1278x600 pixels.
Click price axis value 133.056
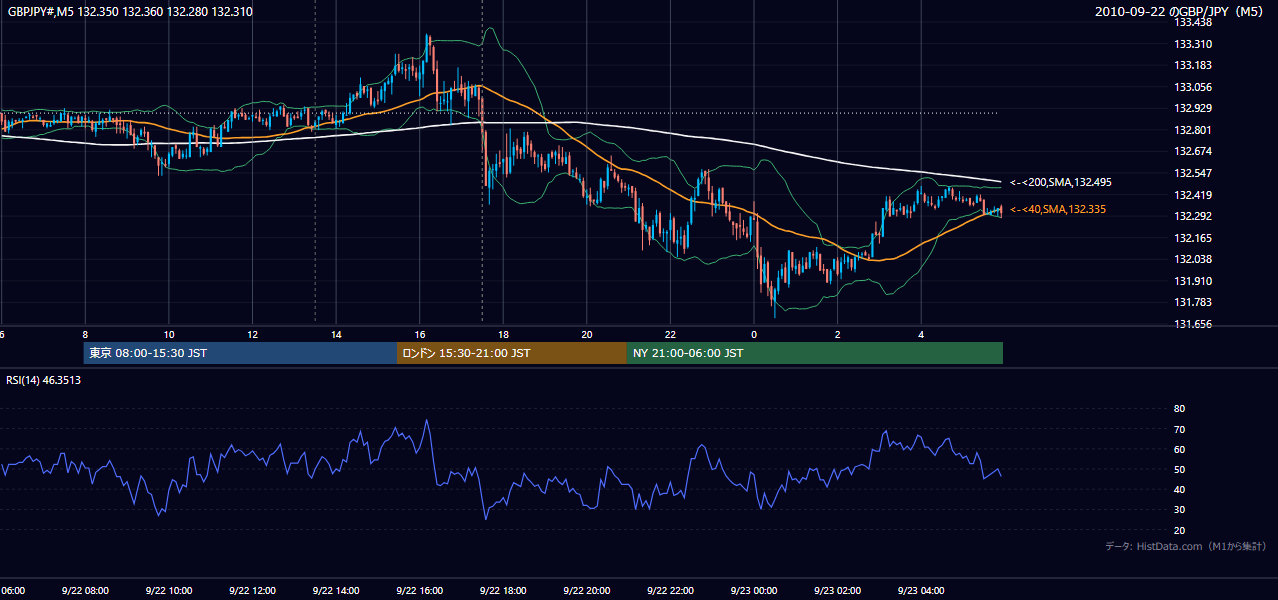(x=1194, y=87)
